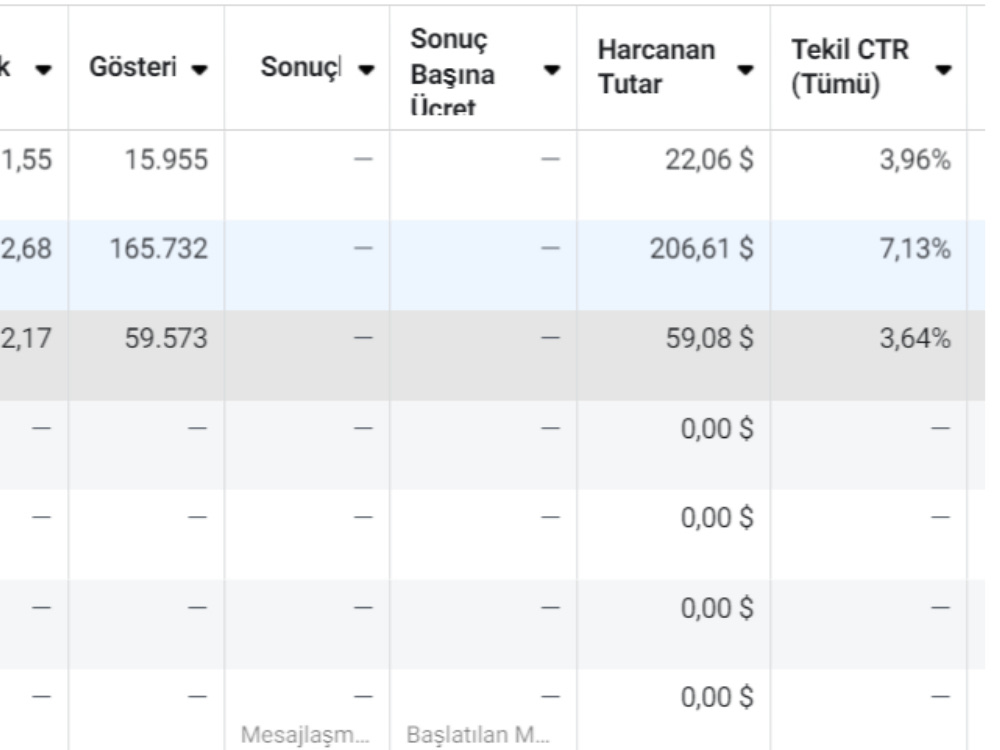Click the 206,61 $ spent amount

pyautogui.click(x=702, y=249)
